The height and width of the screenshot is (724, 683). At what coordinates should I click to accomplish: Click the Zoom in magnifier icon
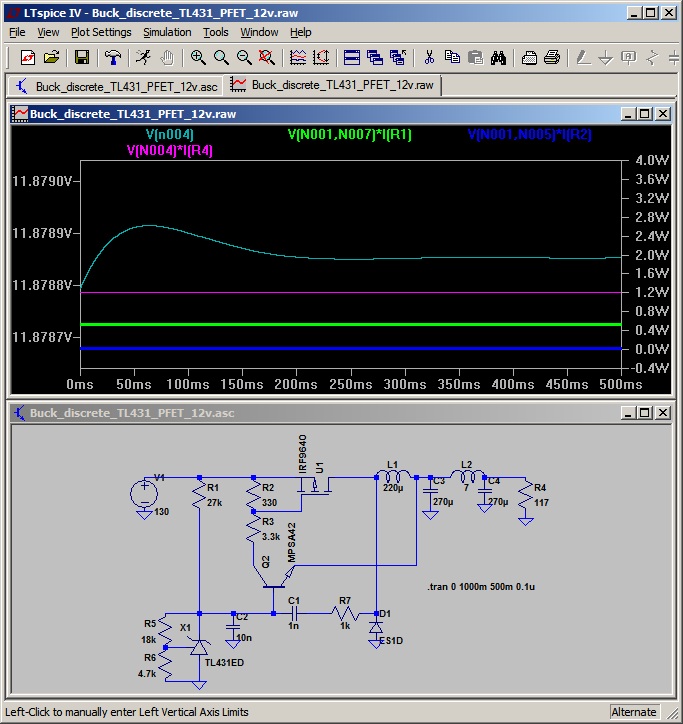(x=198, y=57)
